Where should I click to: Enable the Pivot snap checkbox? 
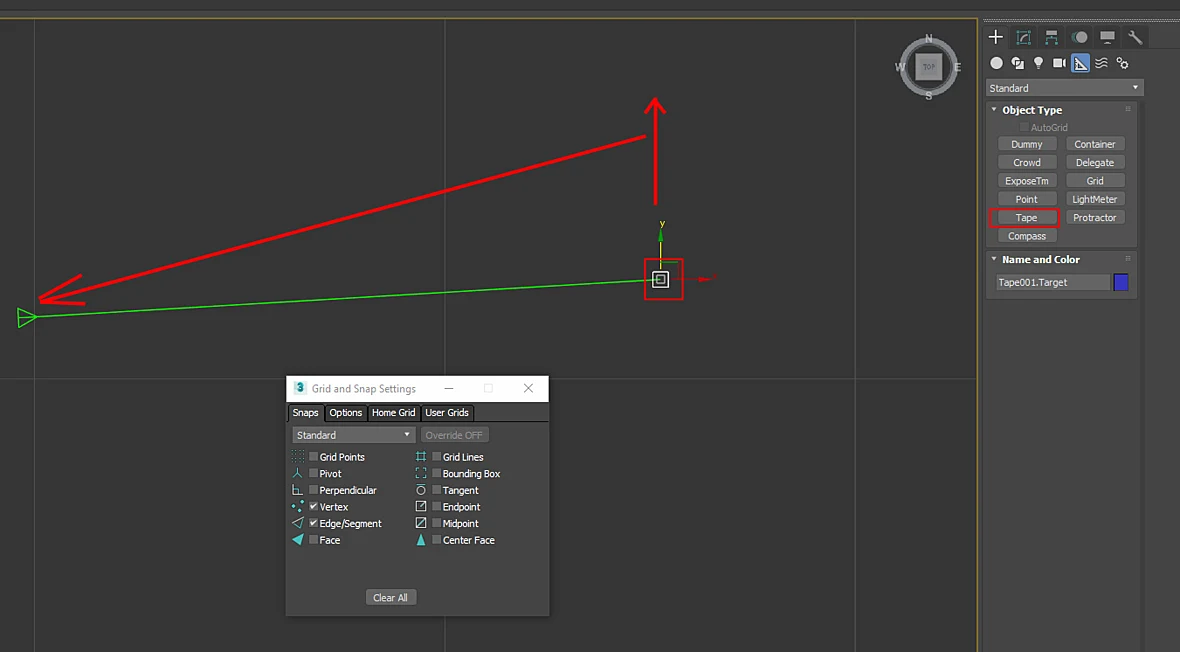point(314,473)
